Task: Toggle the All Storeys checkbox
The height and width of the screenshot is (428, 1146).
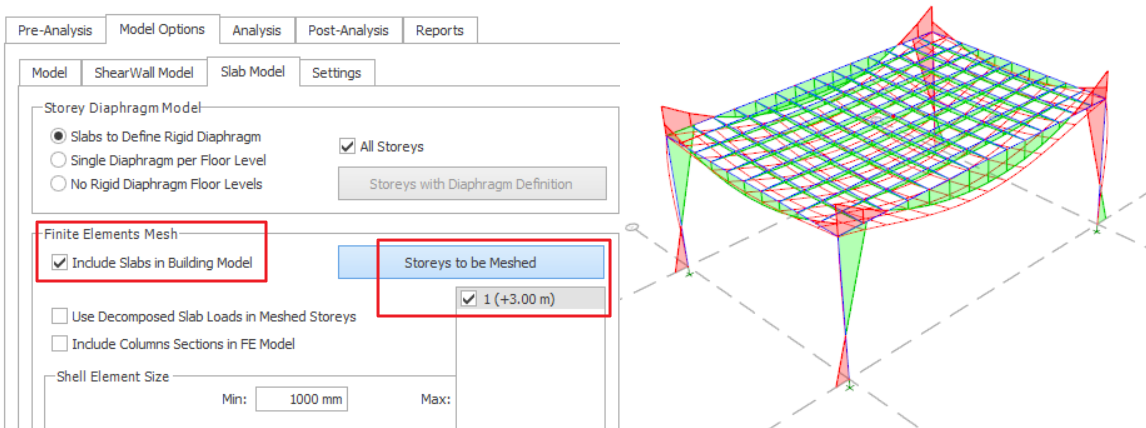Action: click(x=348, y=146)
